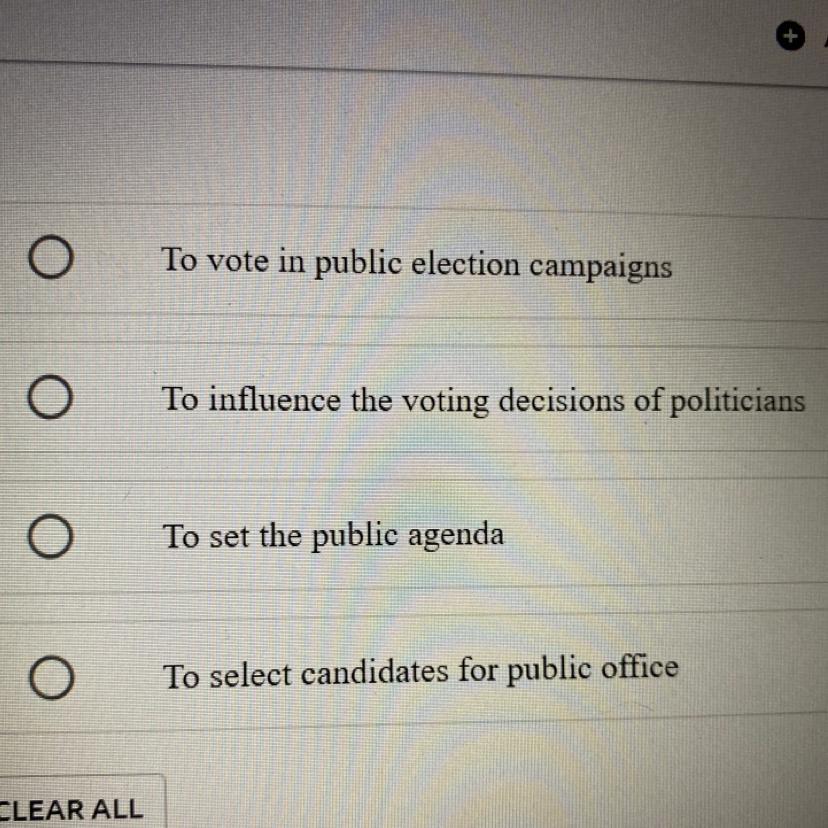This screenshot has width=828, height=828.
Task: Click the word "office" in the fourth answer
Action: [x=638, y=668]
